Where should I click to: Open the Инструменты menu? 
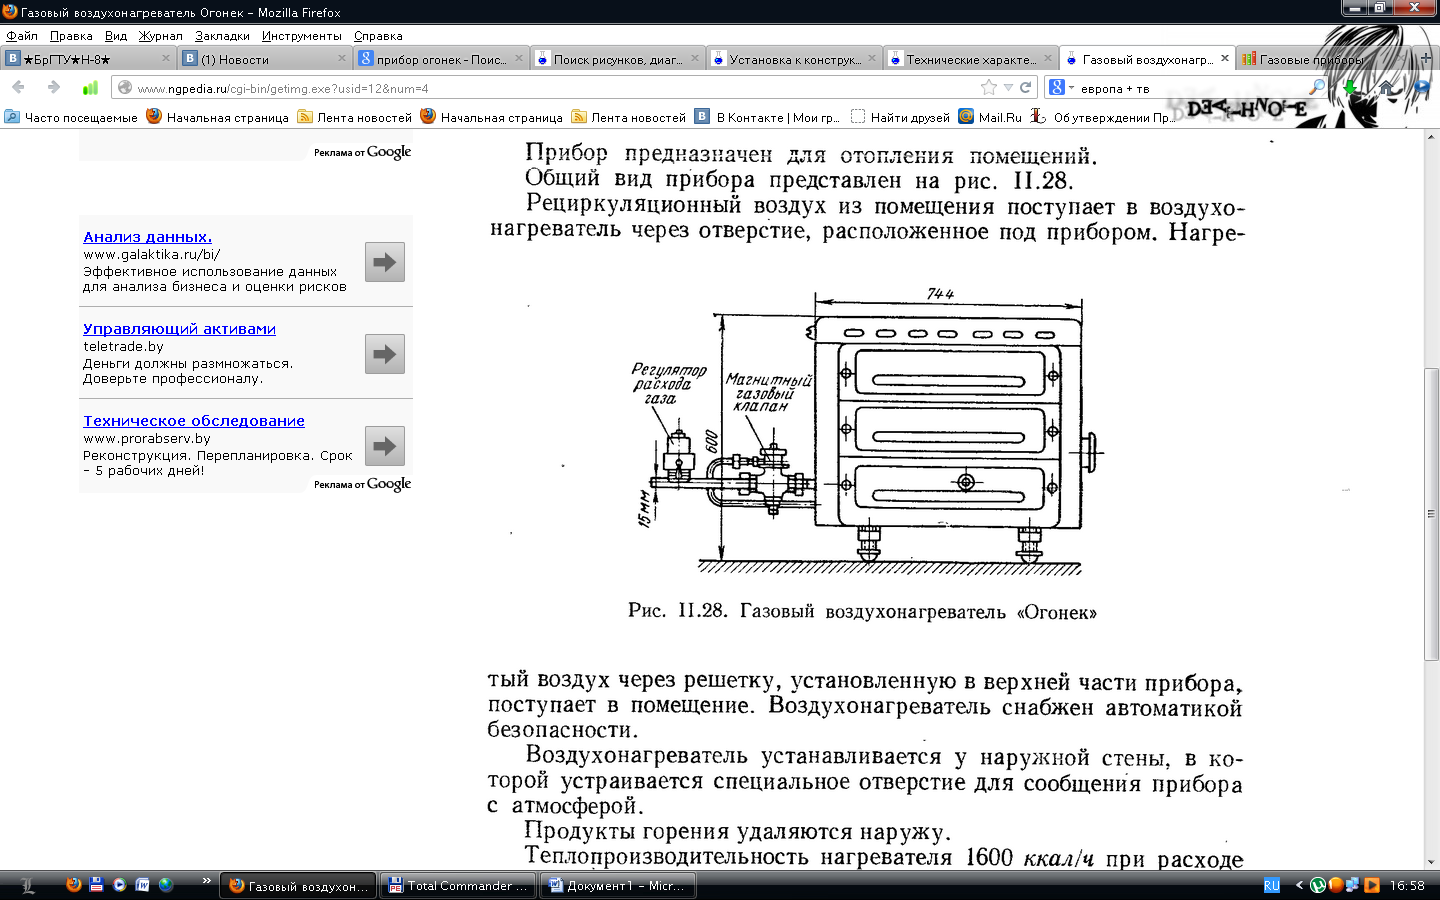(301, 36)
